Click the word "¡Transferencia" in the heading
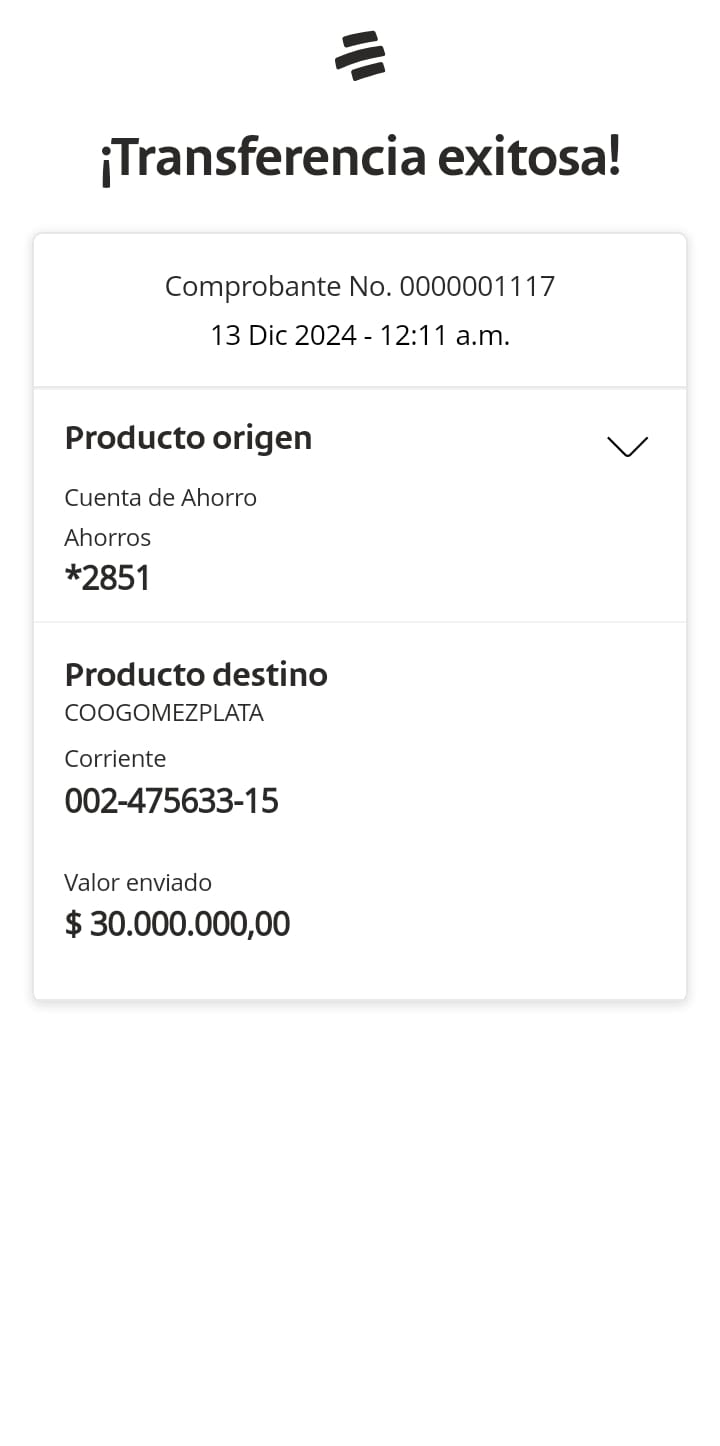Image resolution: width=720 pixels, height=1446 pixels. [x=262, y=159]
